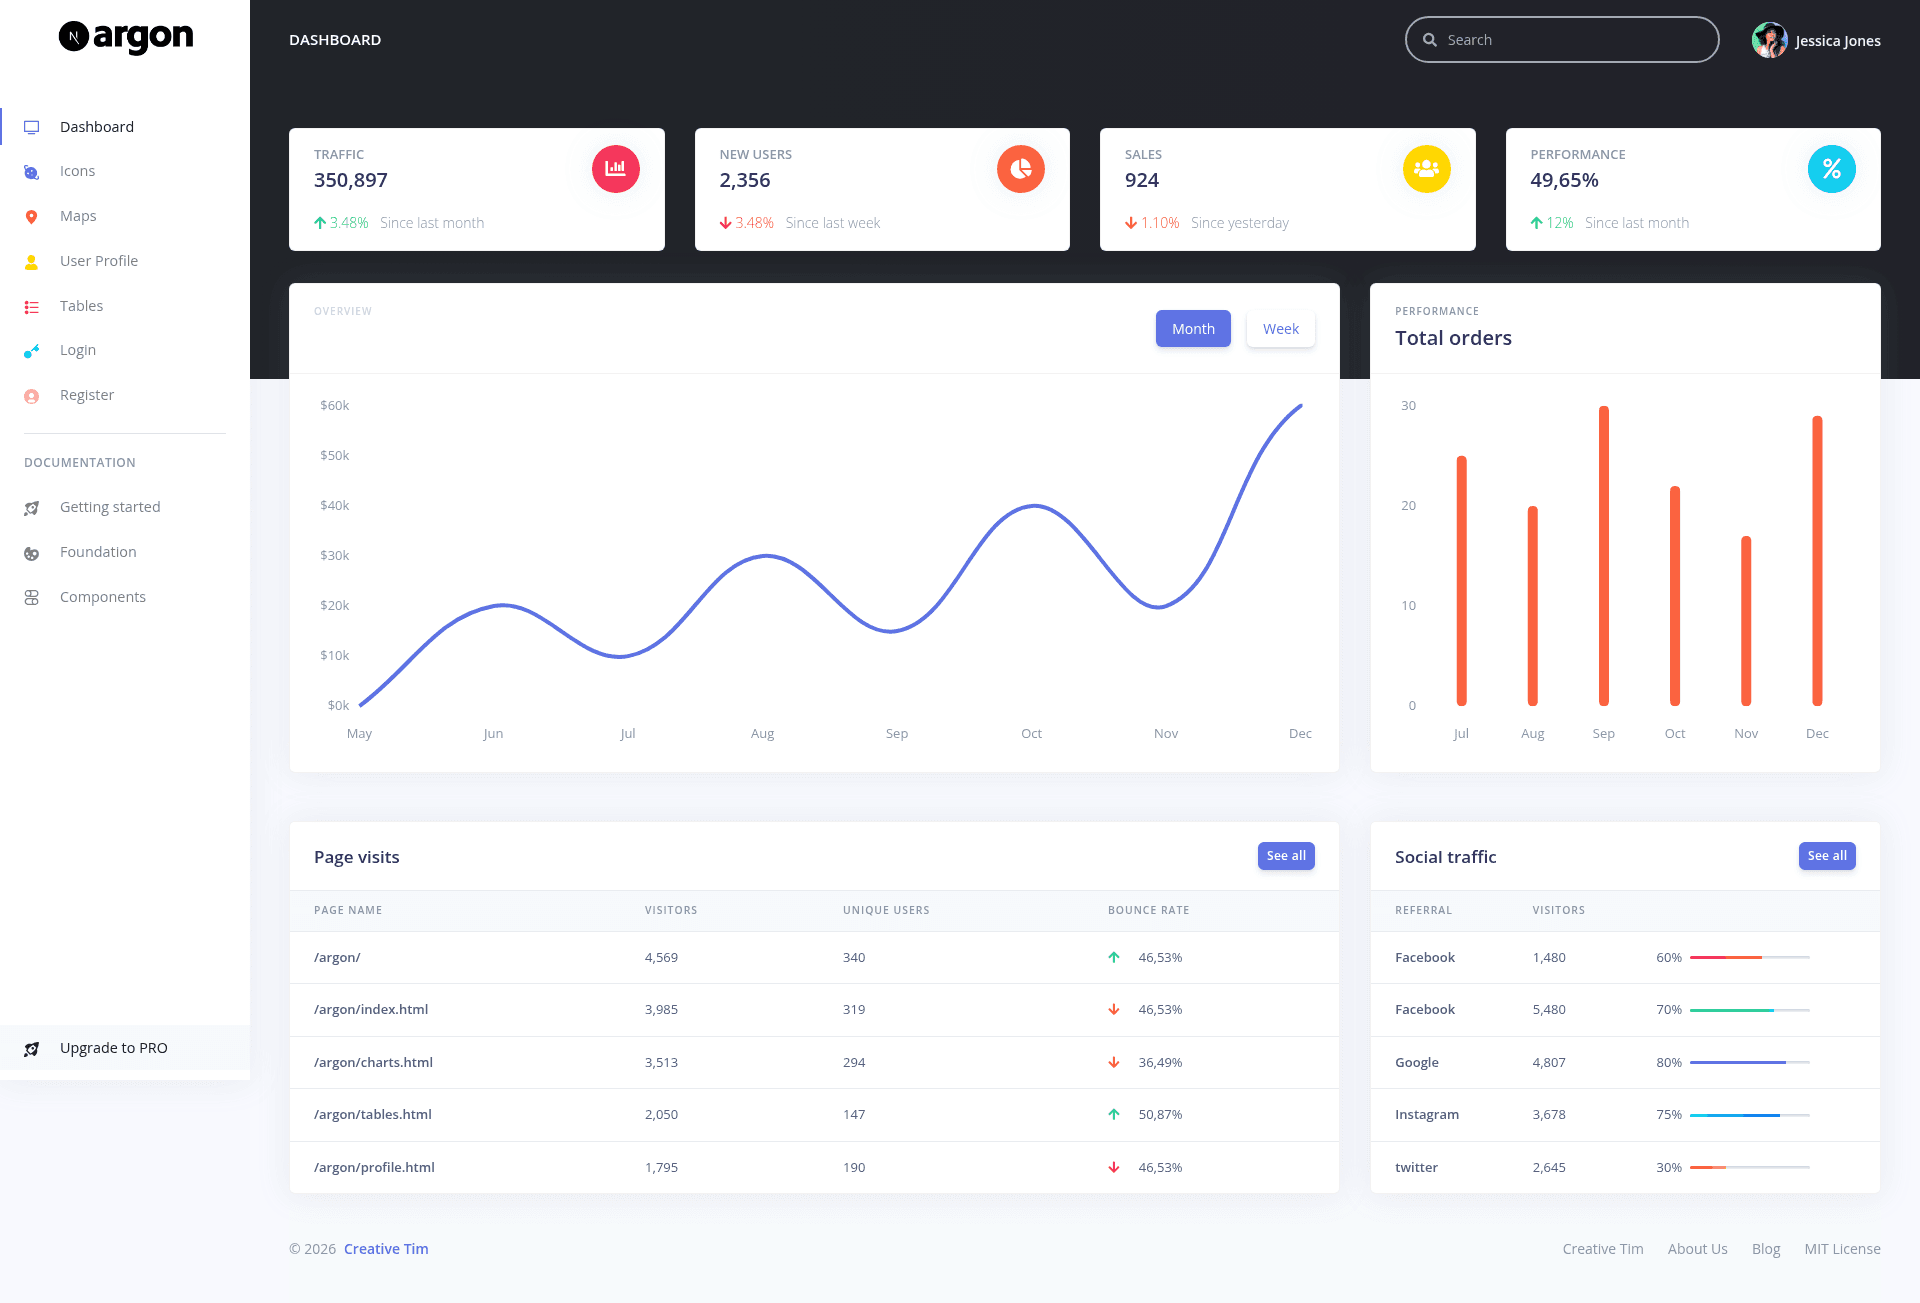Image resolution: width=1920 pixels, height=1303 pixels.
Task: Click the down arrow in /argon/charts.html row
Action: click(x=1114, y=1062)
